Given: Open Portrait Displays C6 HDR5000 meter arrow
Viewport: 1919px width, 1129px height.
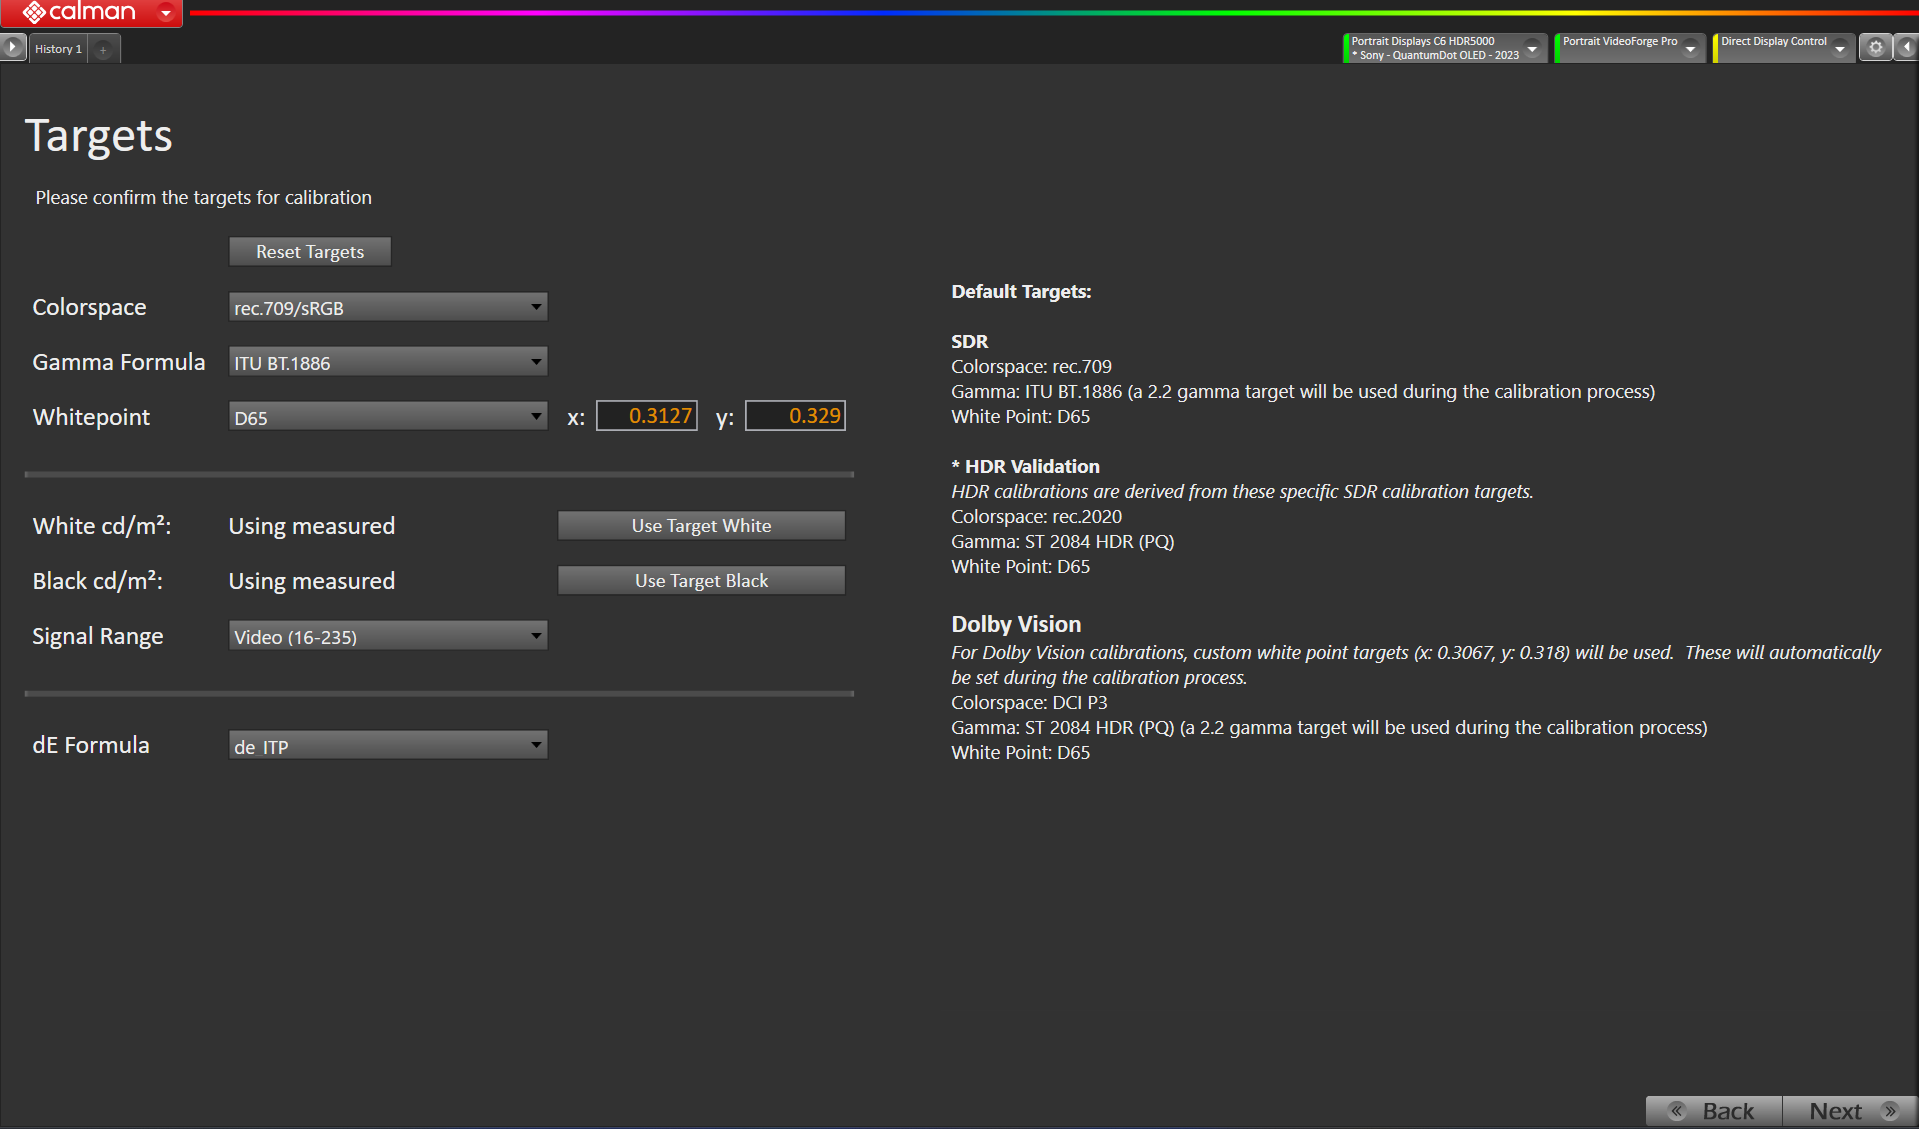Looking at the screenshot, I should click(x=1532, y=48).
